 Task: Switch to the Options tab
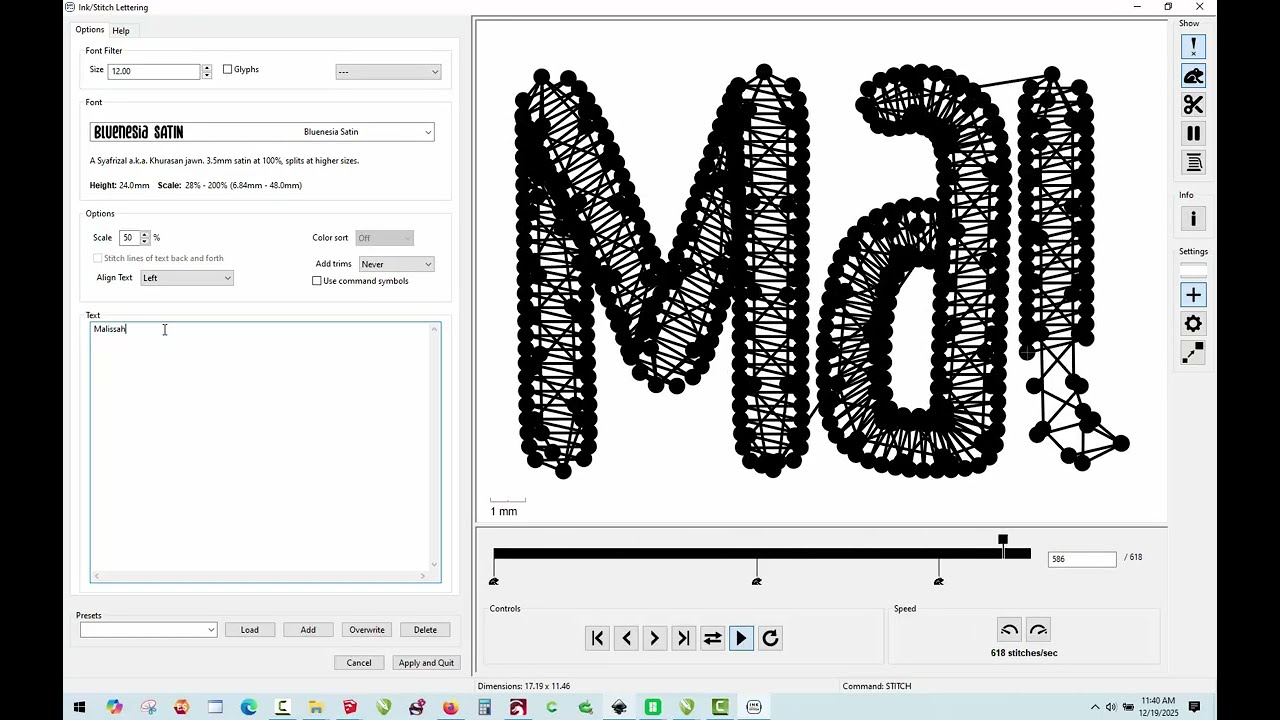click(x=90, y=30)
